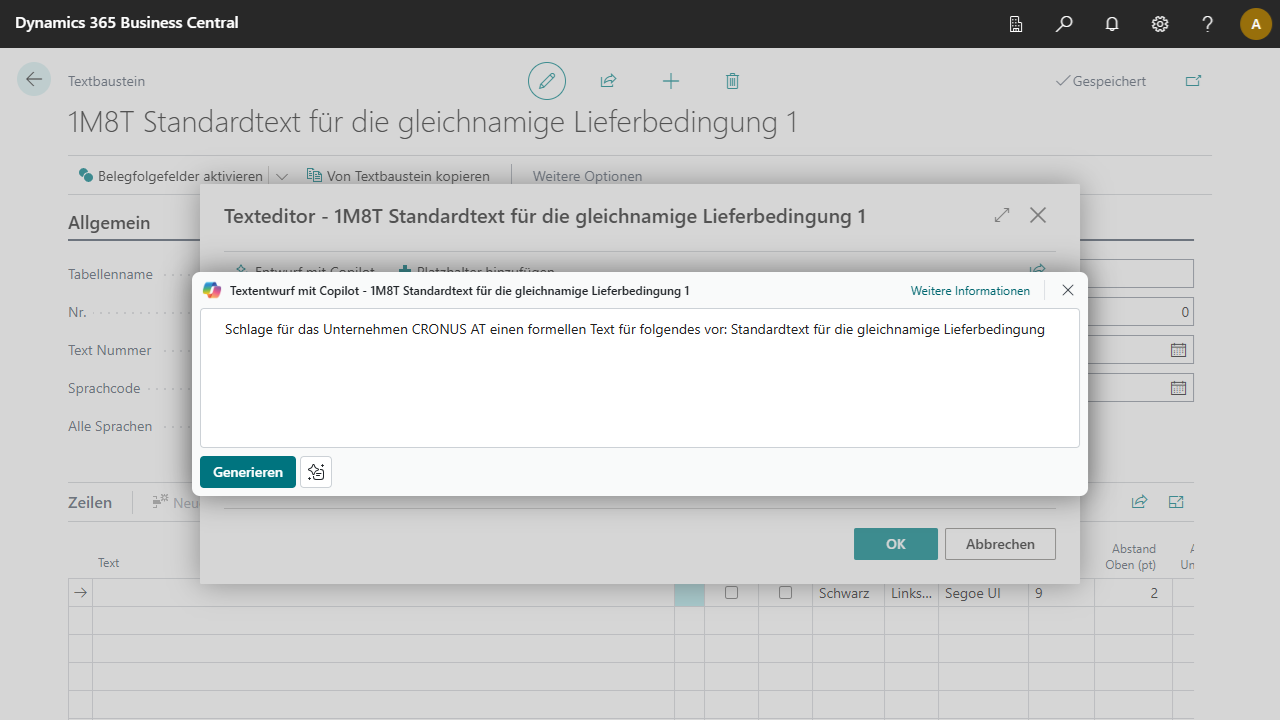Open the settings gear

(1160, 24)
